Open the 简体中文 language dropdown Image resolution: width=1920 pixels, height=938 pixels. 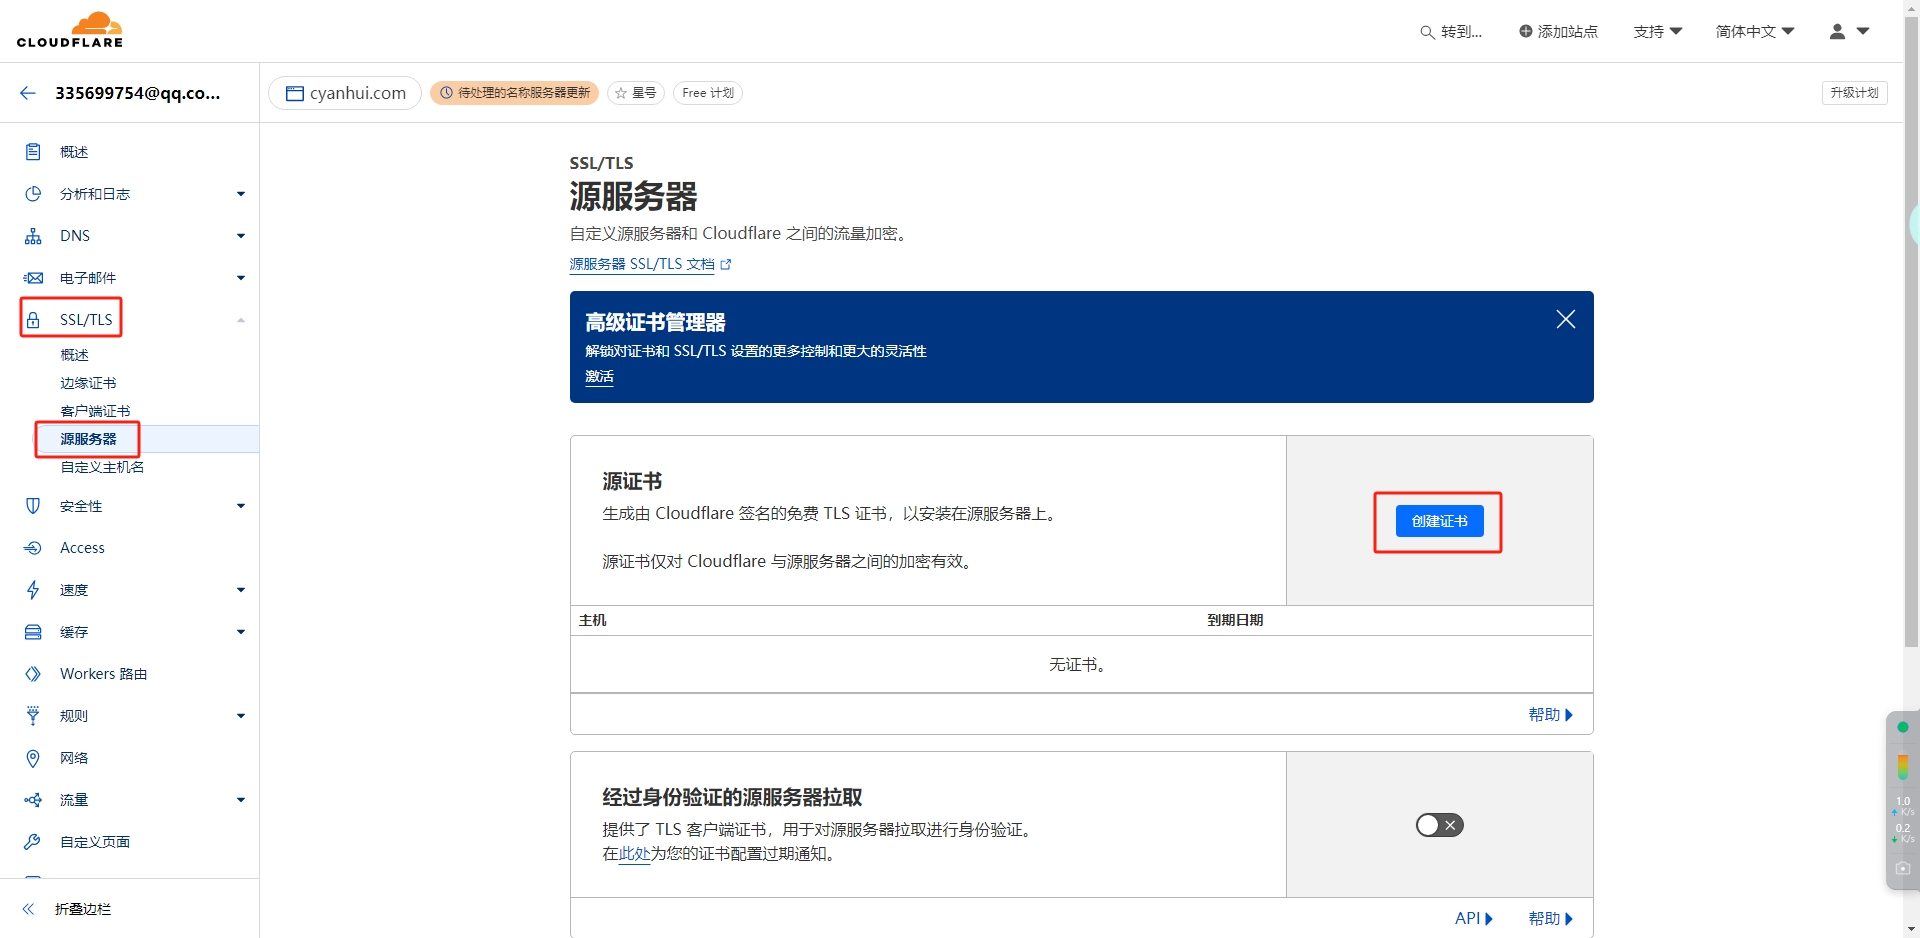click(x=1755, y=32)
